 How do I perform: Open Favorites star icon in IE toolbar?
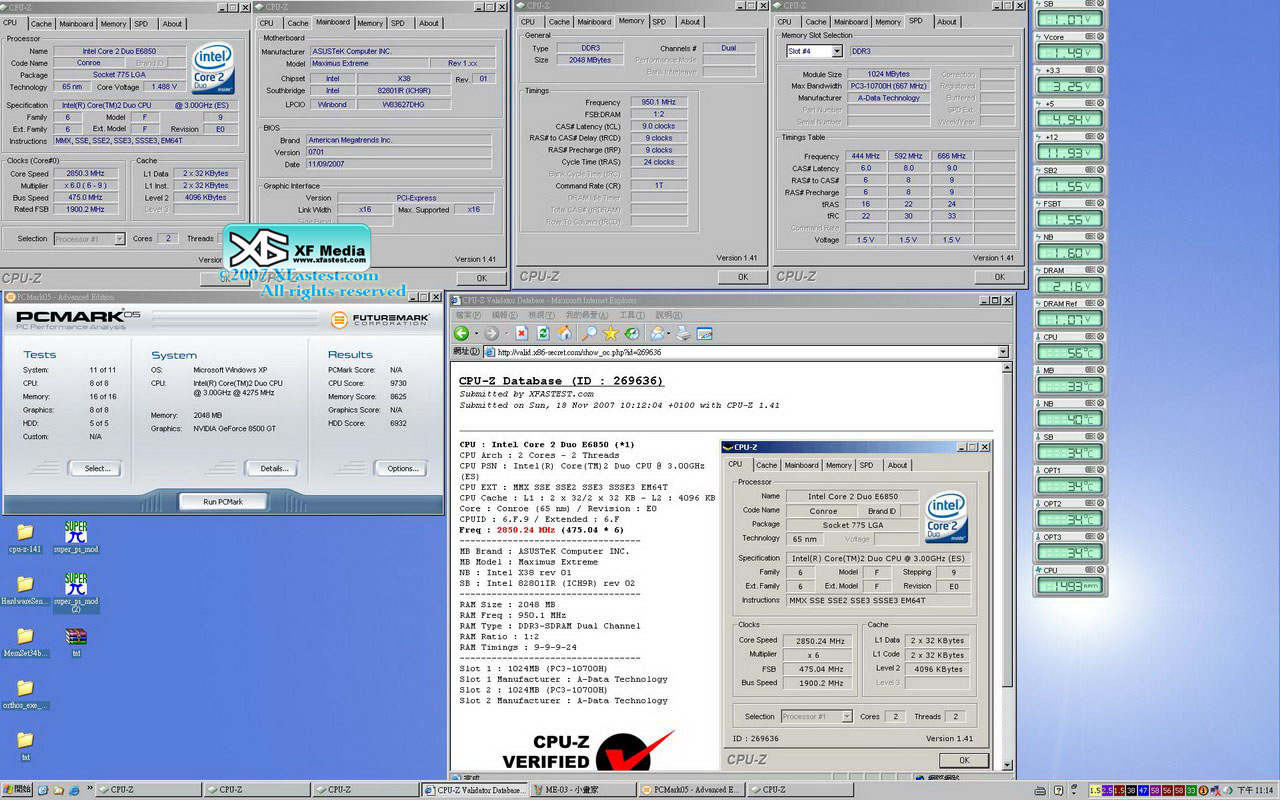611,333
